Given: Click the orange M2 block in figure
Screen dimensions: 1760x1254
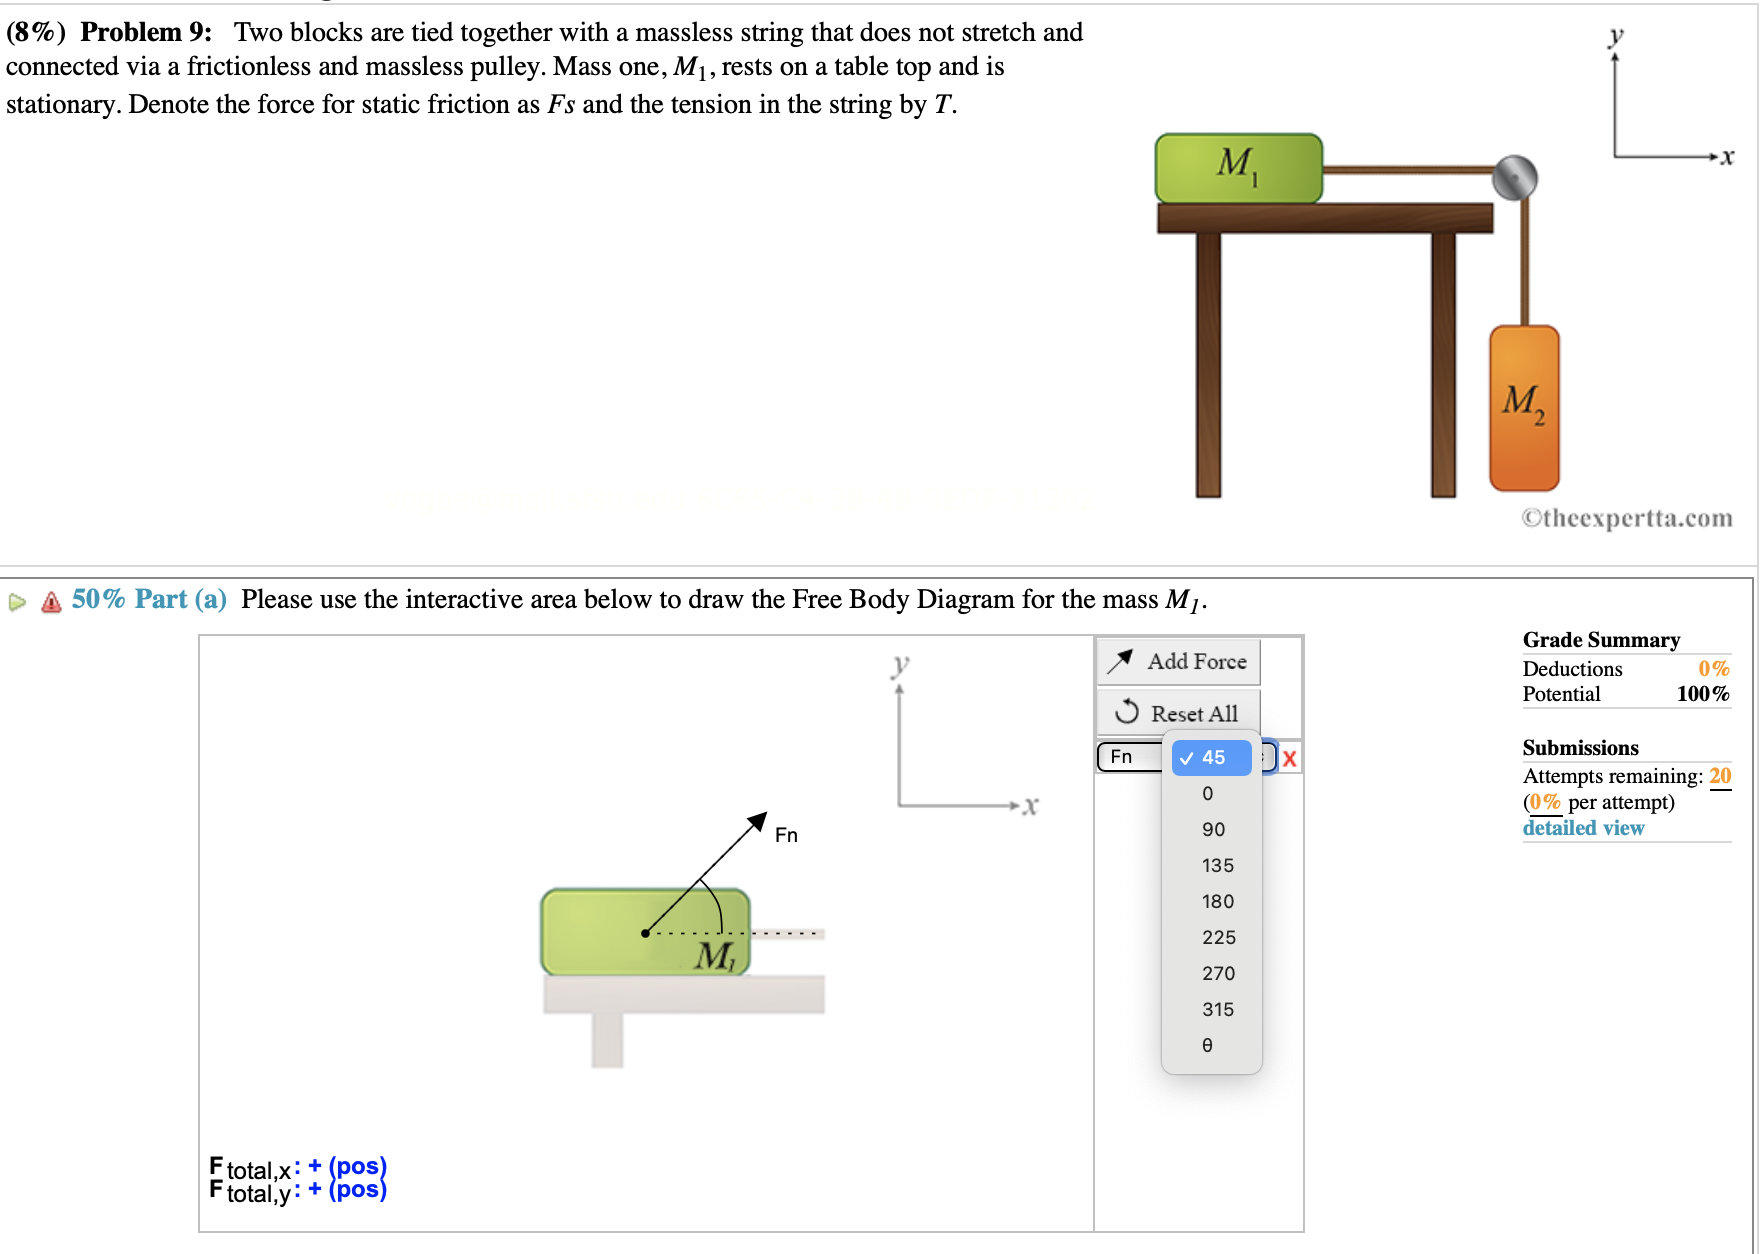Looking at the screenshot, I should (1524, 408).
